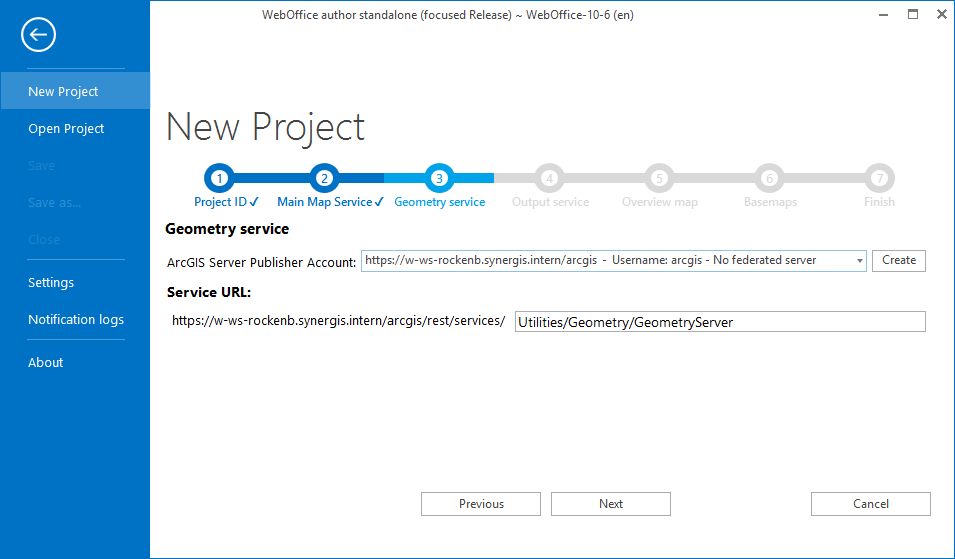Click ArcGIS Server Publisher Account label

262,262
